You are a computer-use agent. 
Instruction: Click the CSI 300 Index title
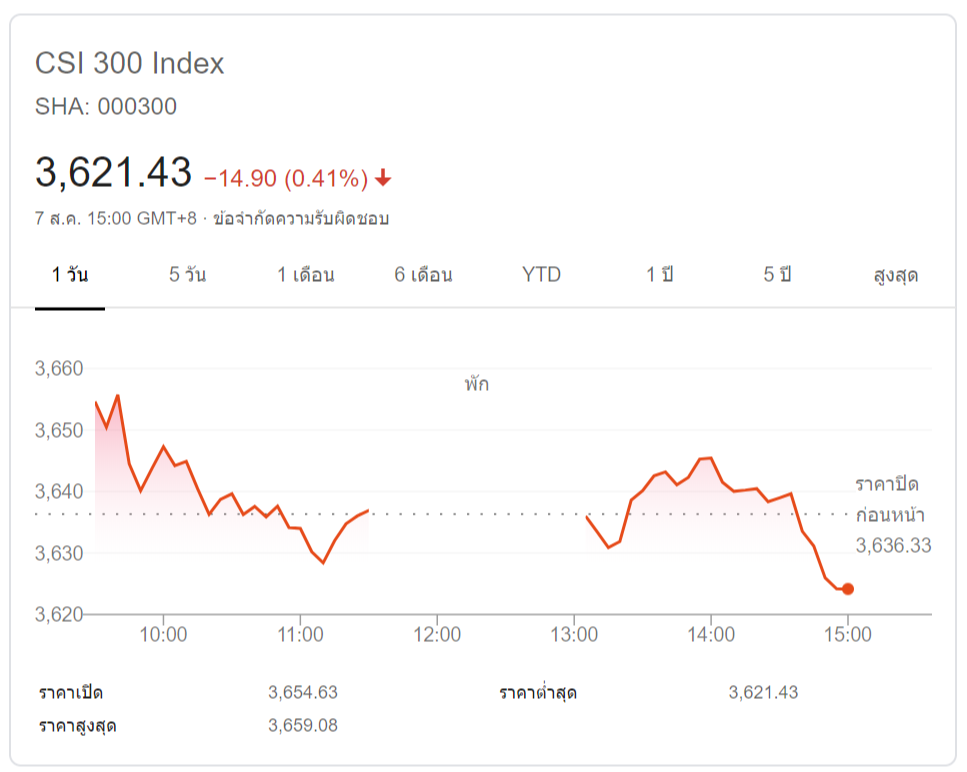130,64
